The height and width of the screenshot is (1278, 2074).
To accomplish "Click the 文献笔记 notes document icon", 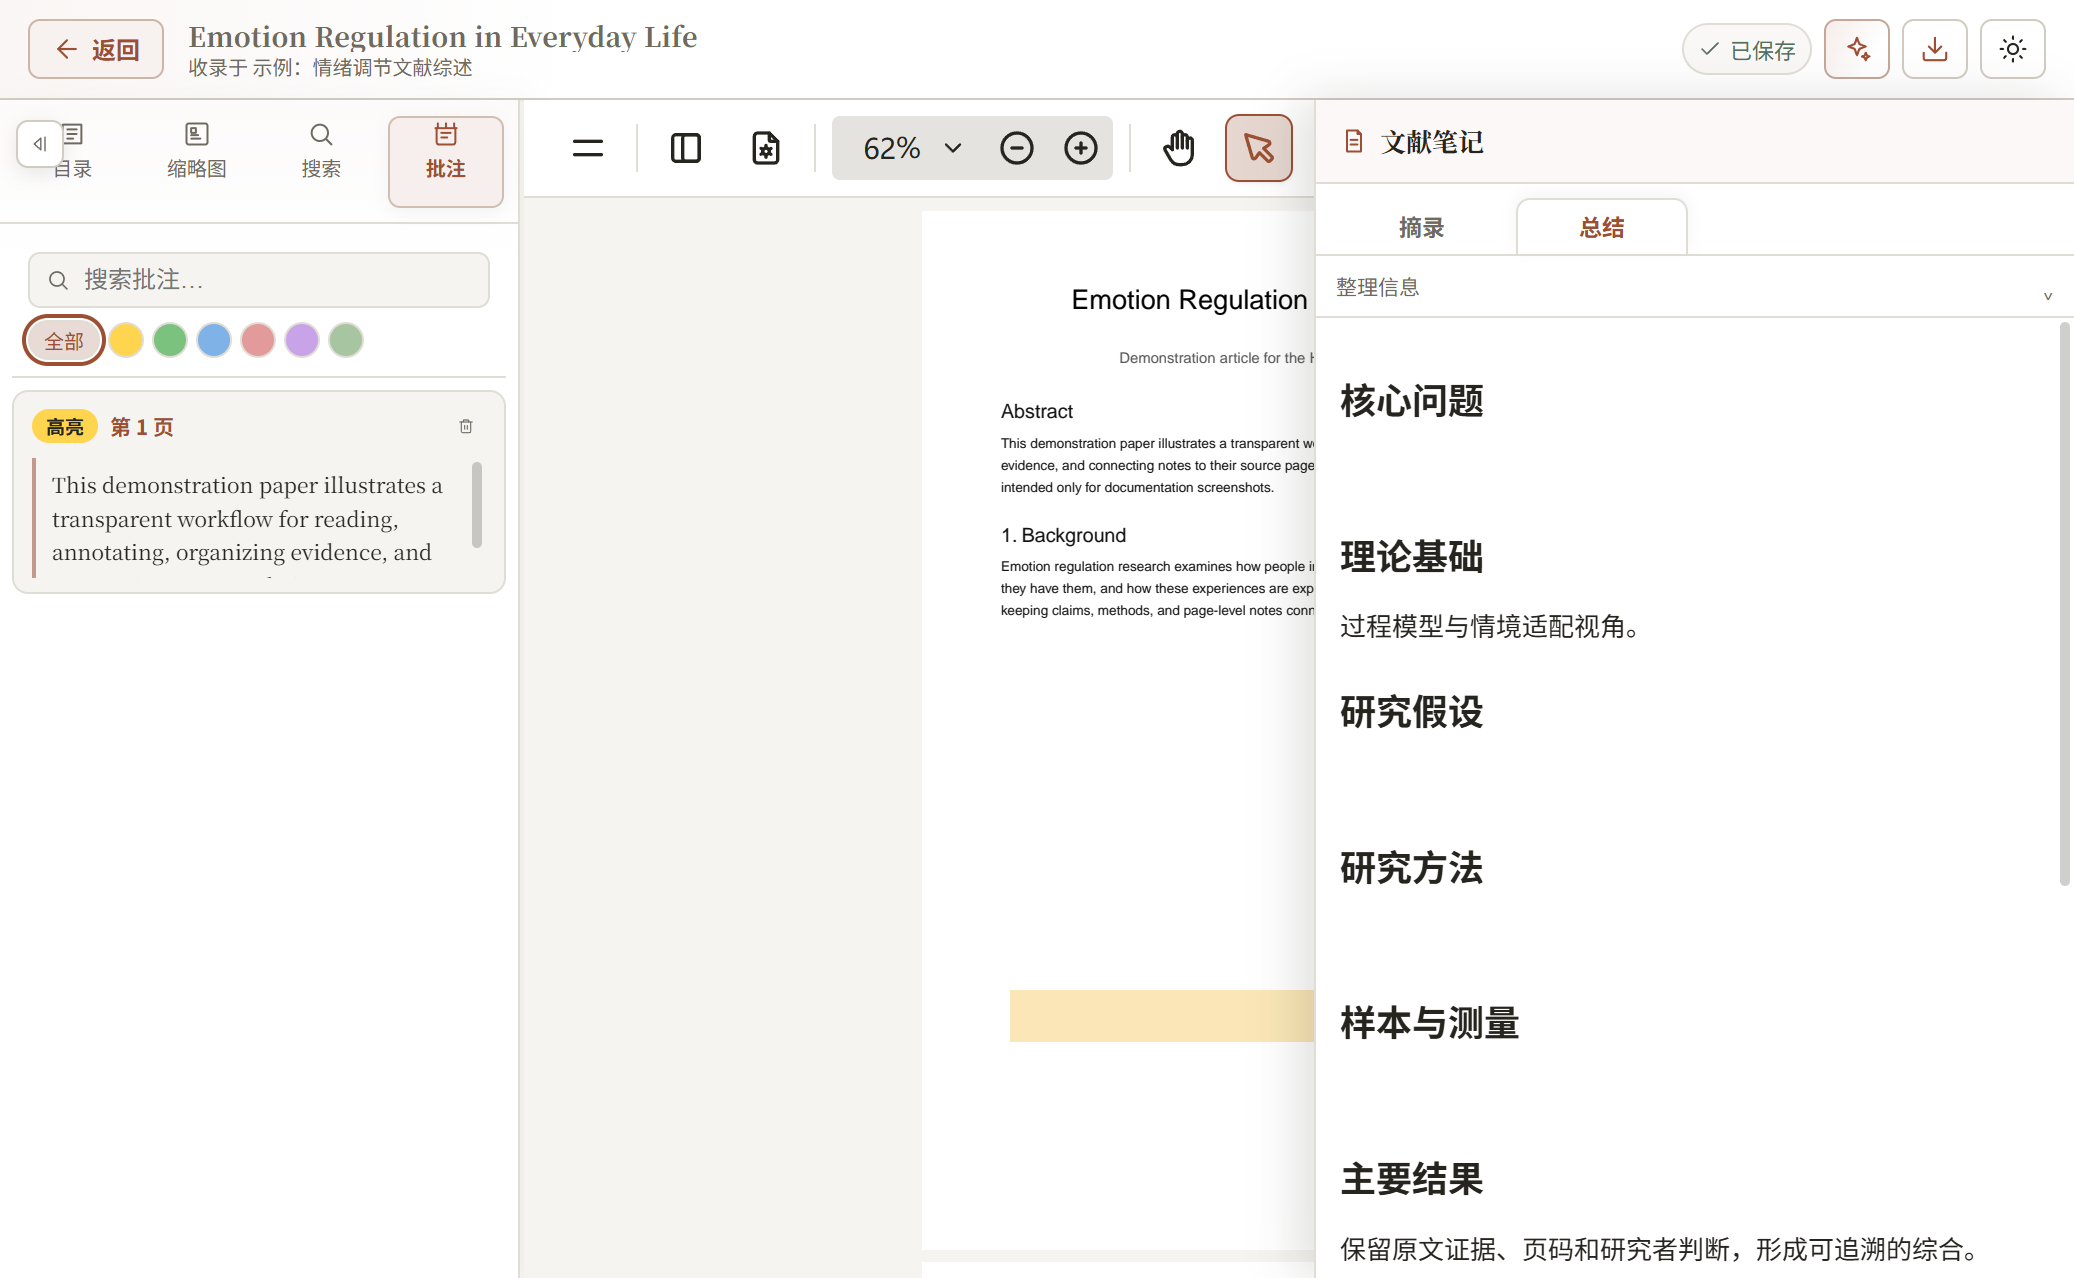I will [1354, 142].
